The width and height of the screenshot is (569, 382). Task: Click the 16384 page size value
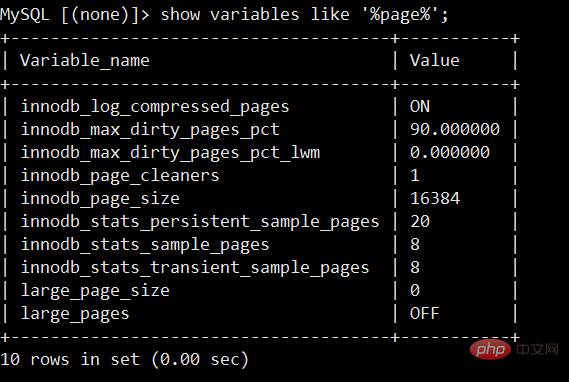pyautogui.click(x=435, y=198)
